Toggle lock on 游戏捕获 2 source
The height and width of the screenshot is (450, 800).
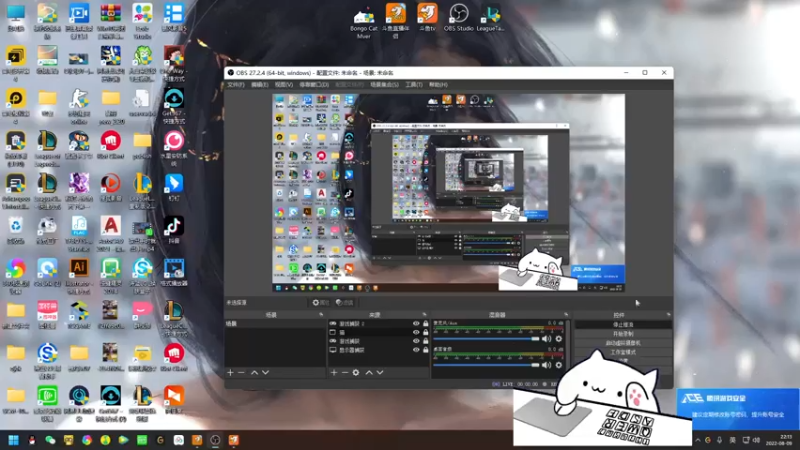coord(426,323)
